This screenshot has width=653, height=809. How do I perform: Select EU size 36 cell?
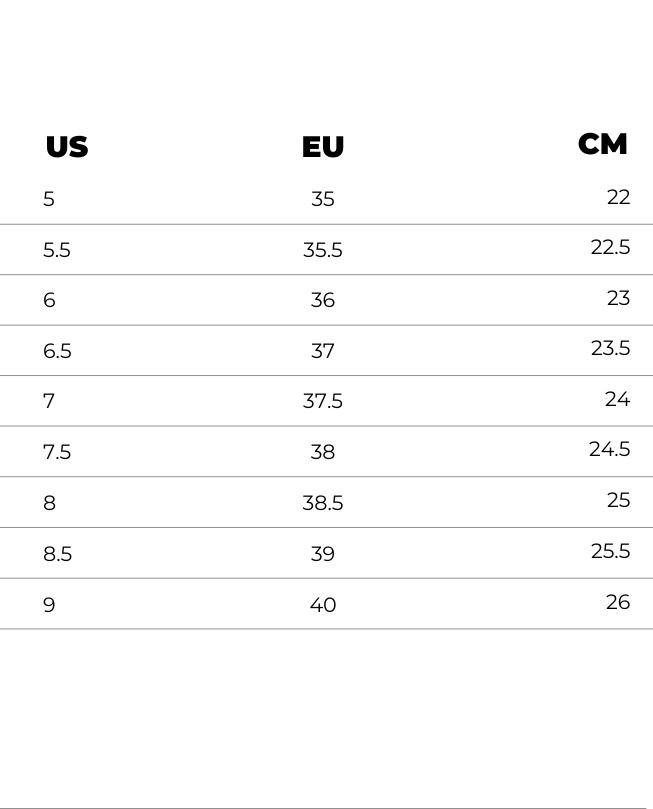pyautogui.click(x=323, y=300)
